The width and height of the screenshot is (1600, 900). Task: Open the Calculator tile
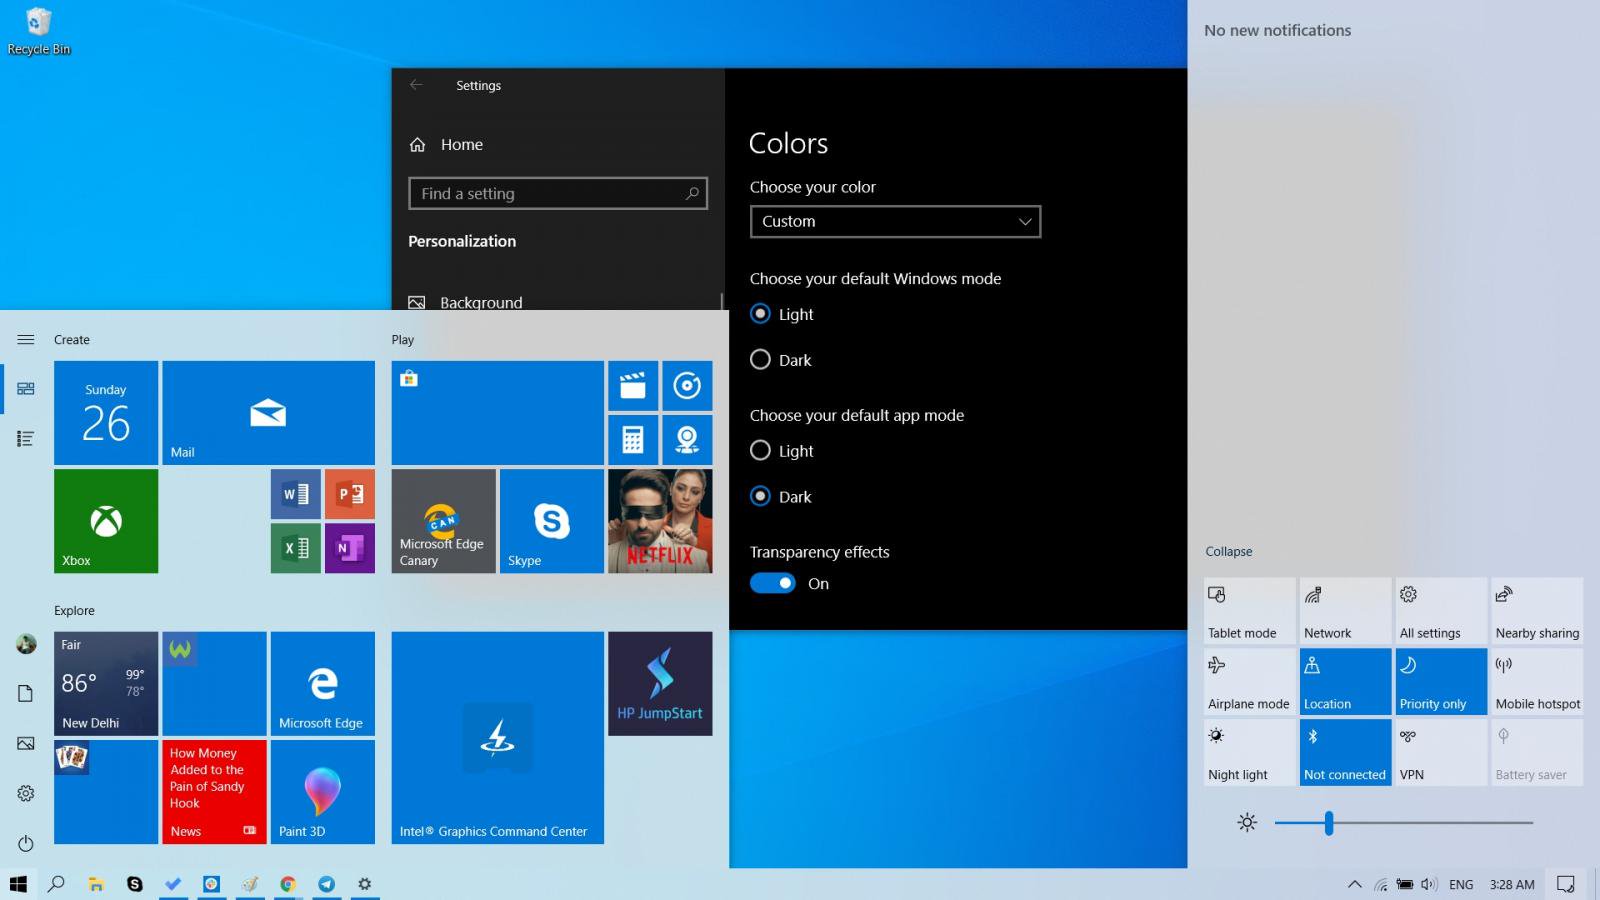(632, 440)
